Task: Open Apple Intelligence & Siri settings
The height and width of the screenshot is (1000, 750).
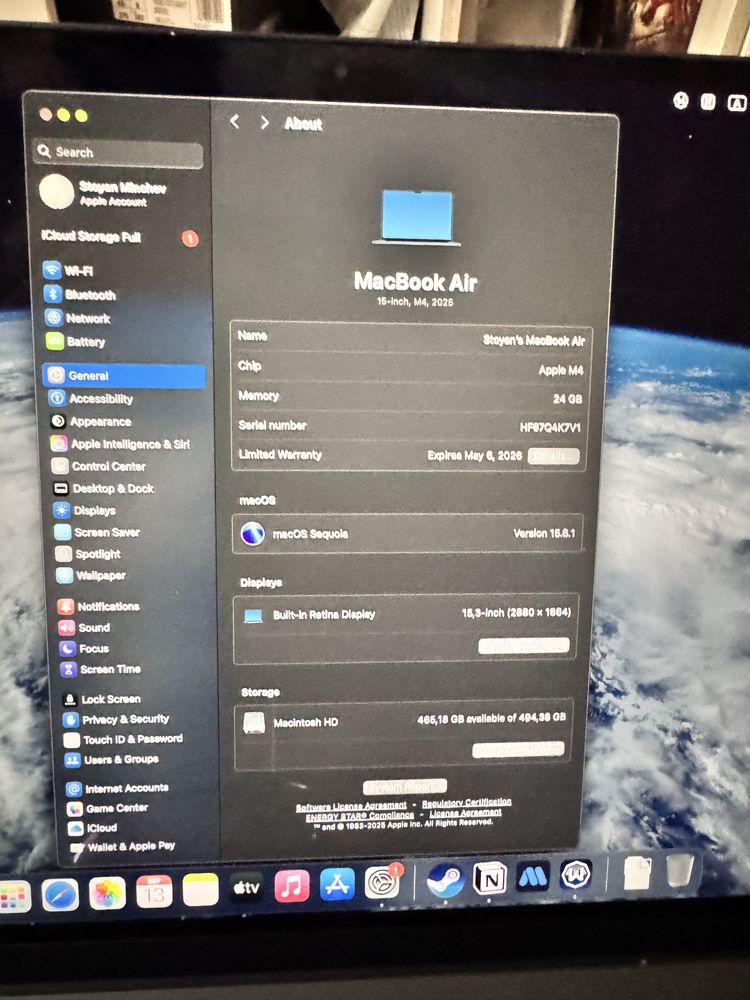Action: [x=121, y=444]
